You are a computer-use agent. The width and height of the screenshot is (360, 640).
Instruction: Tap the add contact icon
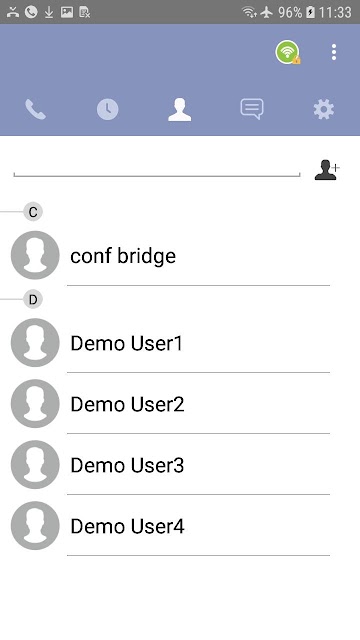327,169
